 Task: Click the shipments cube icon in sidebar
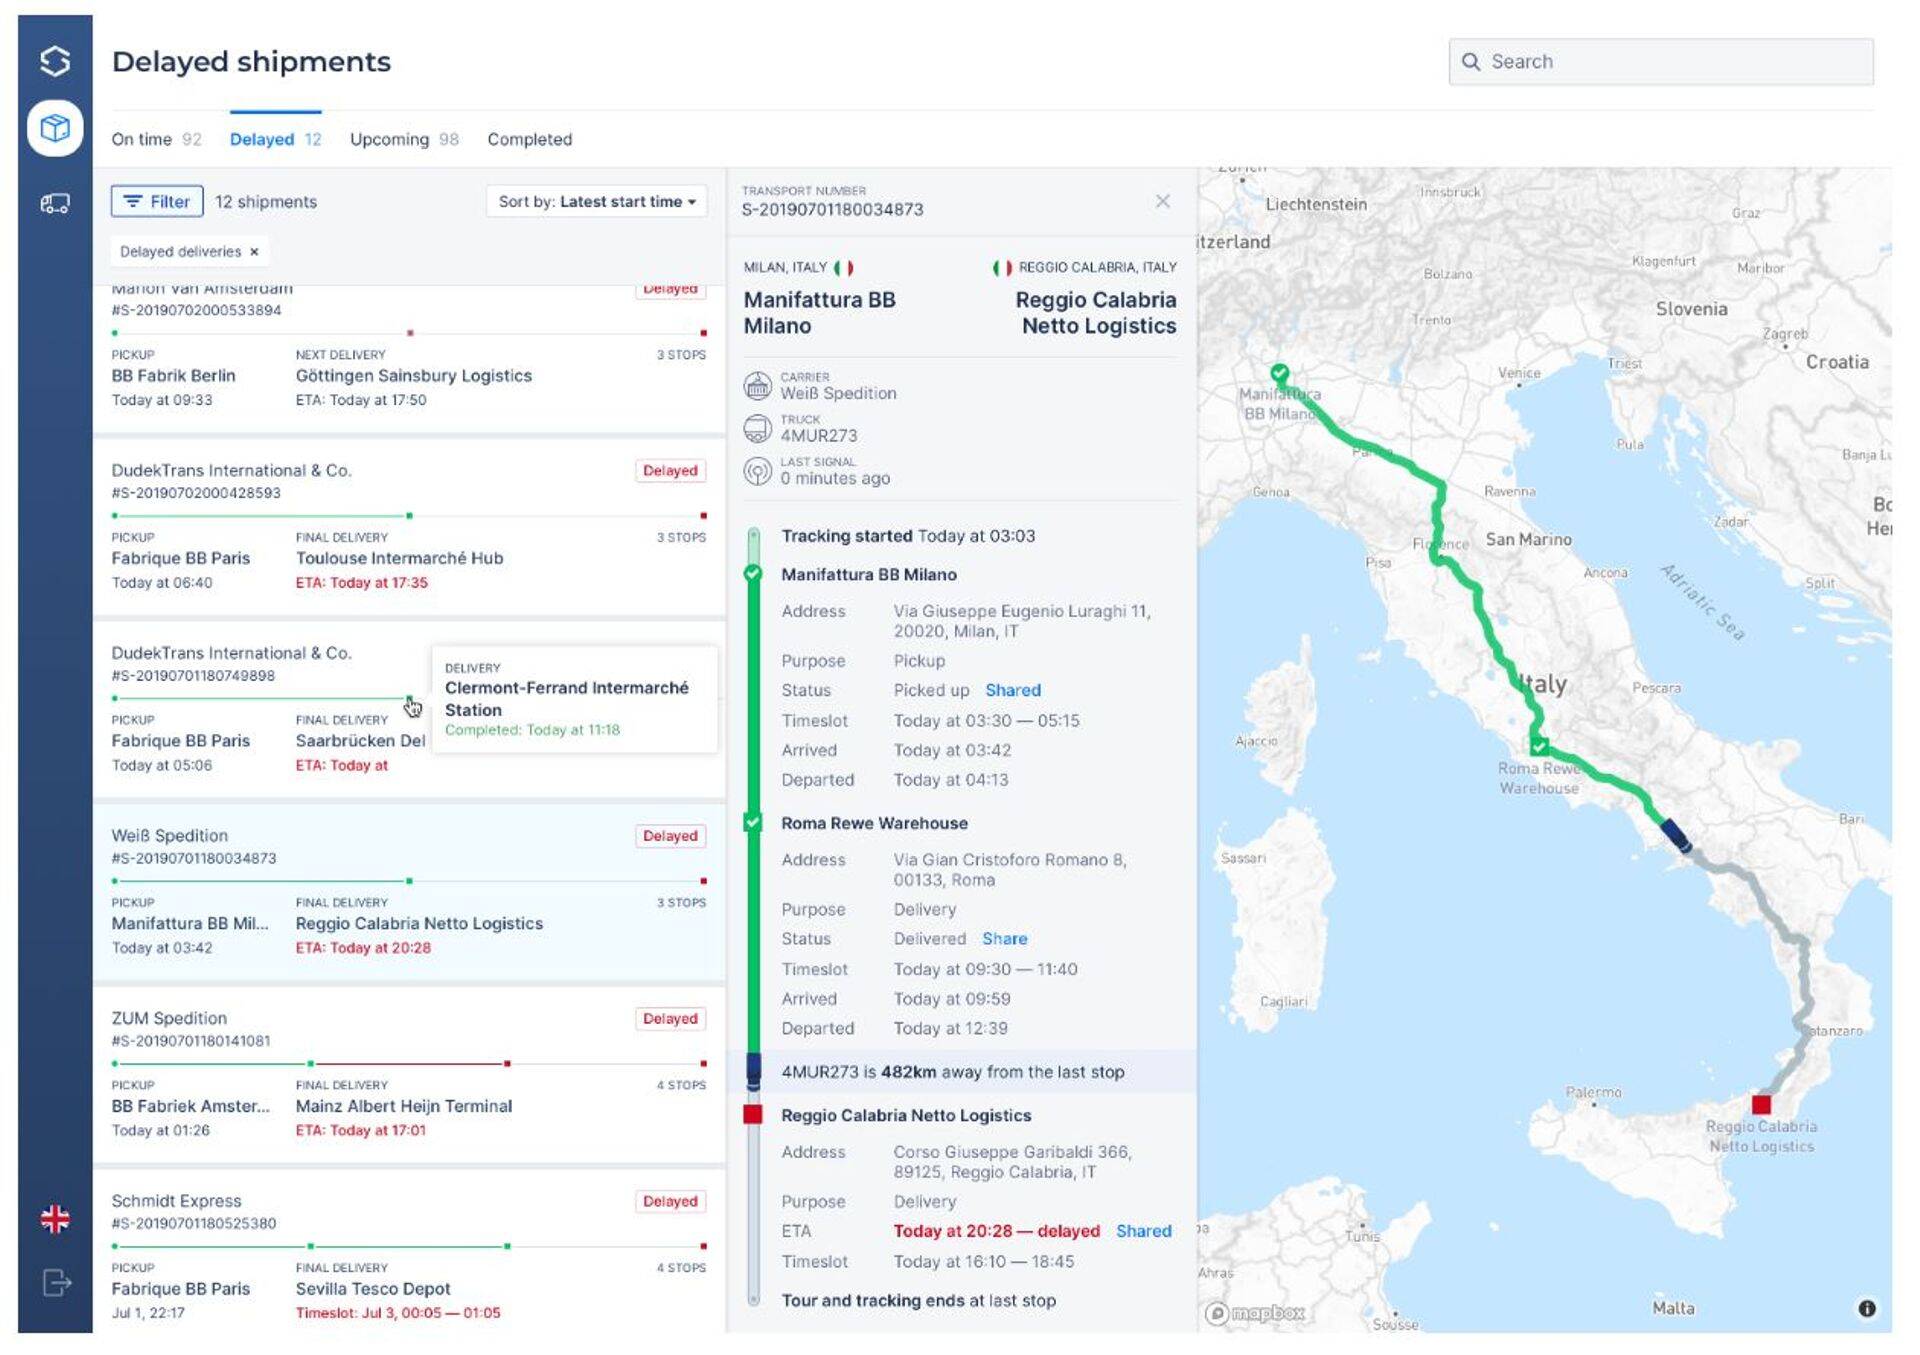55,128
